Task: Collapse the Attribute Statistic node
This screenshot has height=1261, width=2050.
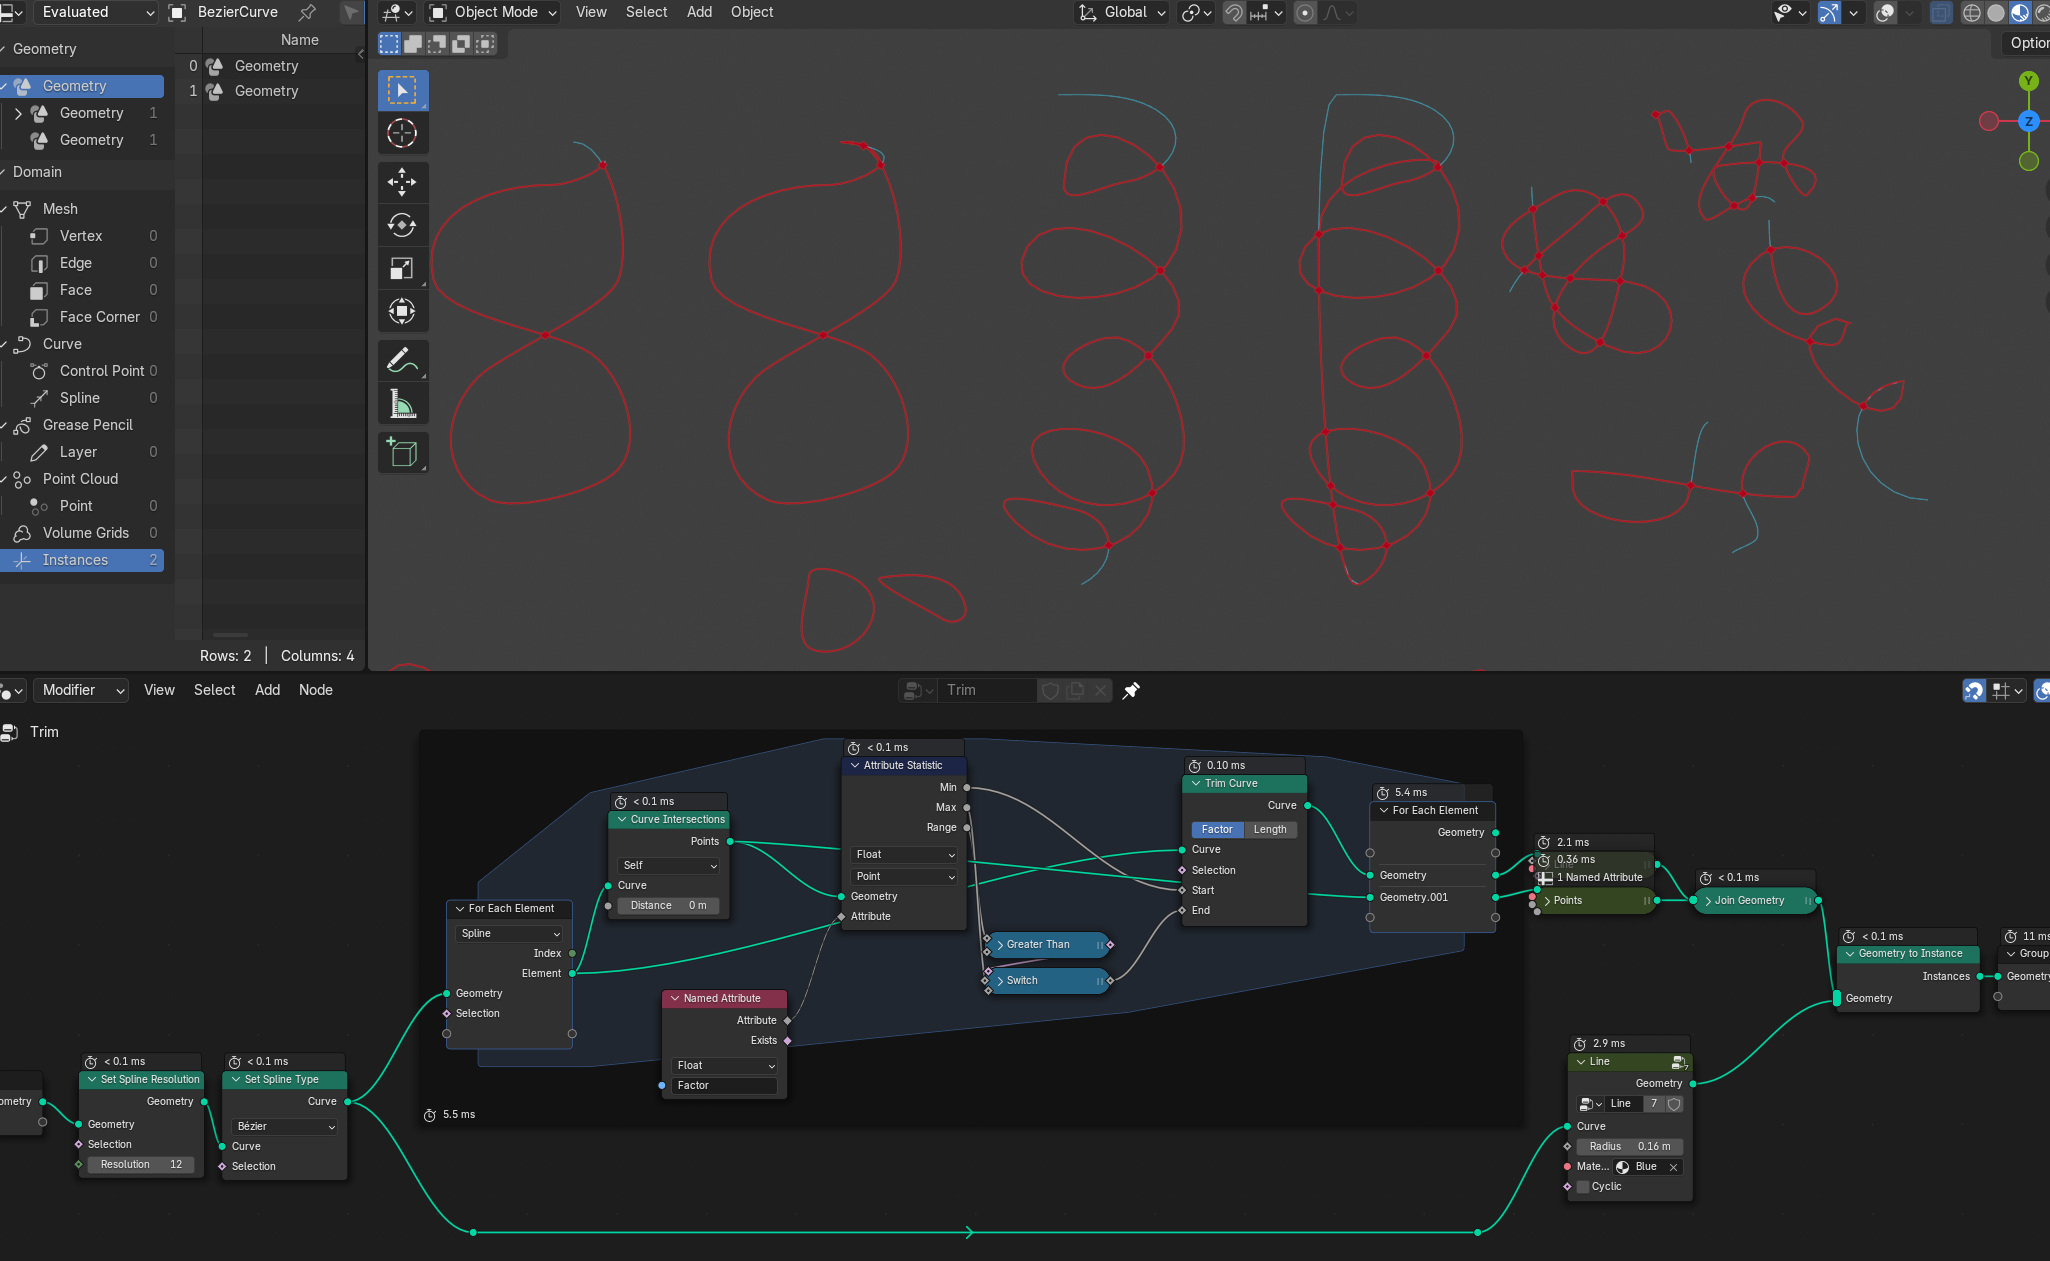Action: click(855, 766)
